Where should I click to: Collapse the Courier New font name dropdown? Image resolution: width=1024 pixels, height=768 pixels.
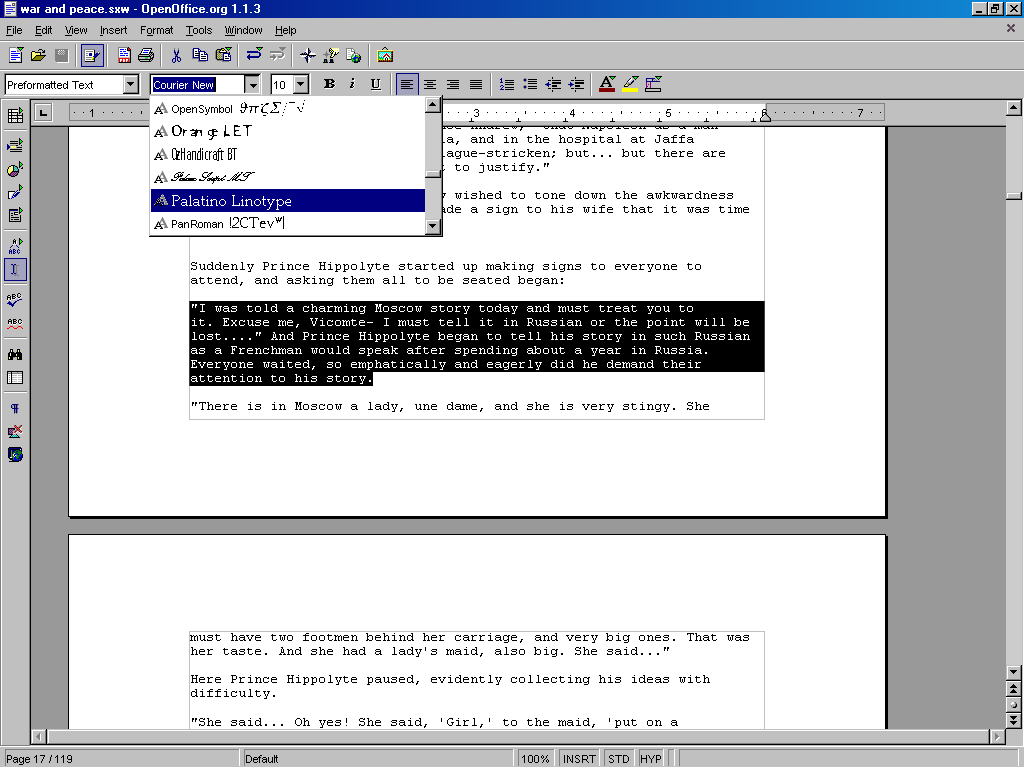252,85
